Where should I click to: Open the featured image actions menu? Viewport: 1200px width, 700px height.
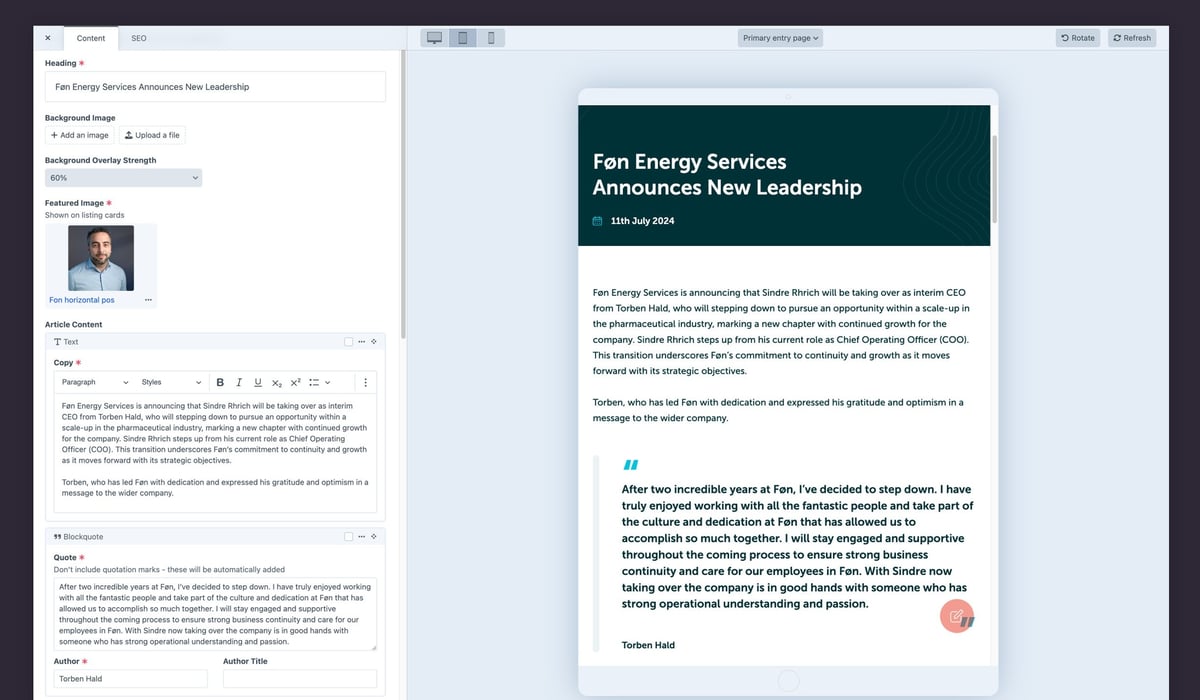tap(149, 300)
